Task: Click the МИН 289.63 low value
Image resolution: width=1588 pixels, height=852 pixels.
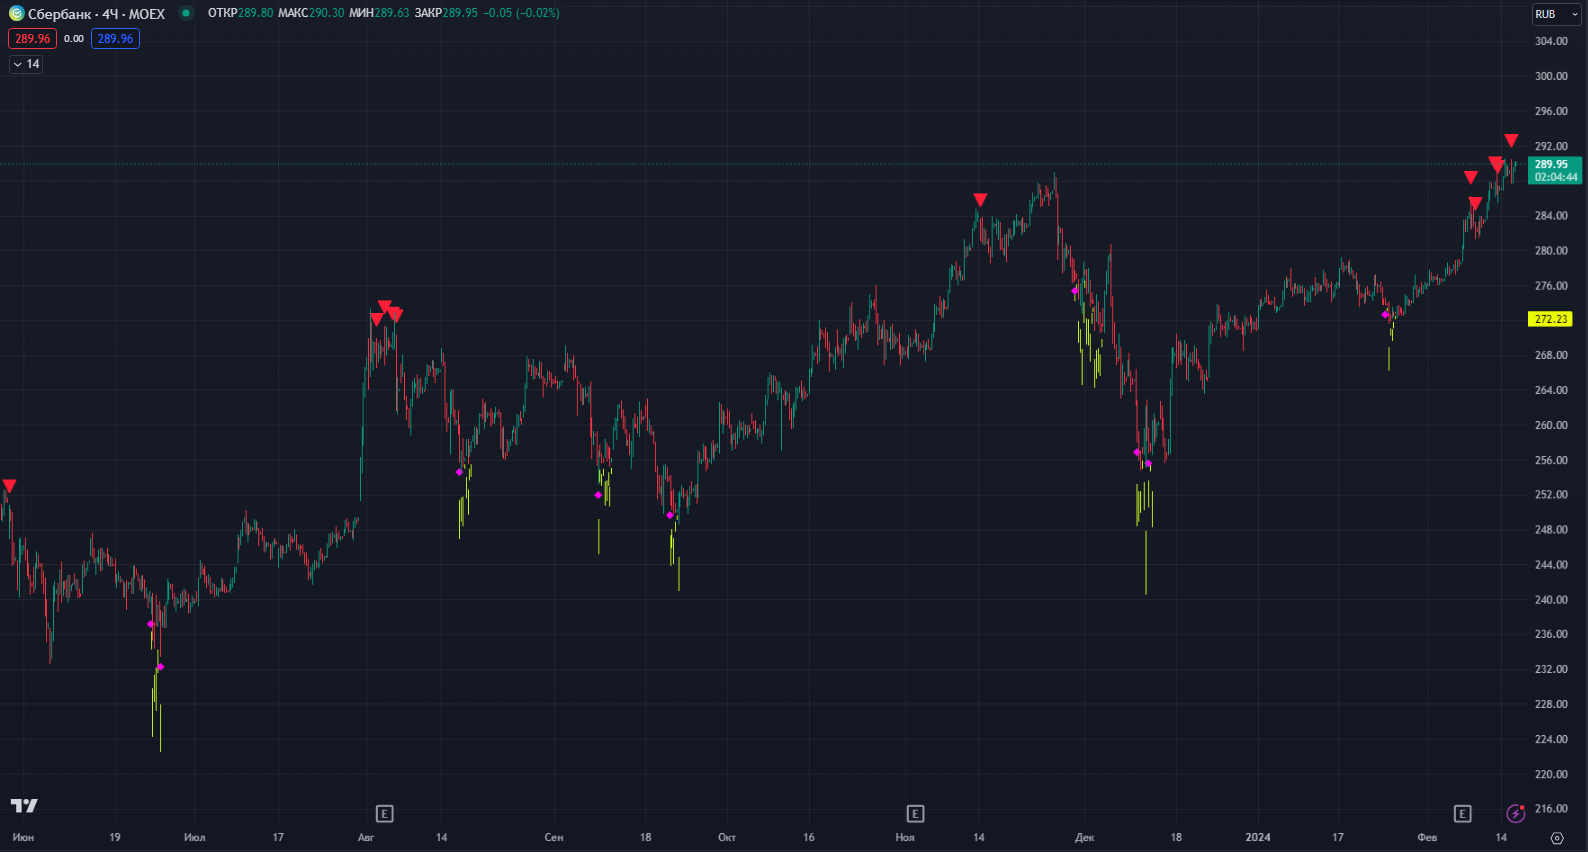Action: click(x=379, y=13)
